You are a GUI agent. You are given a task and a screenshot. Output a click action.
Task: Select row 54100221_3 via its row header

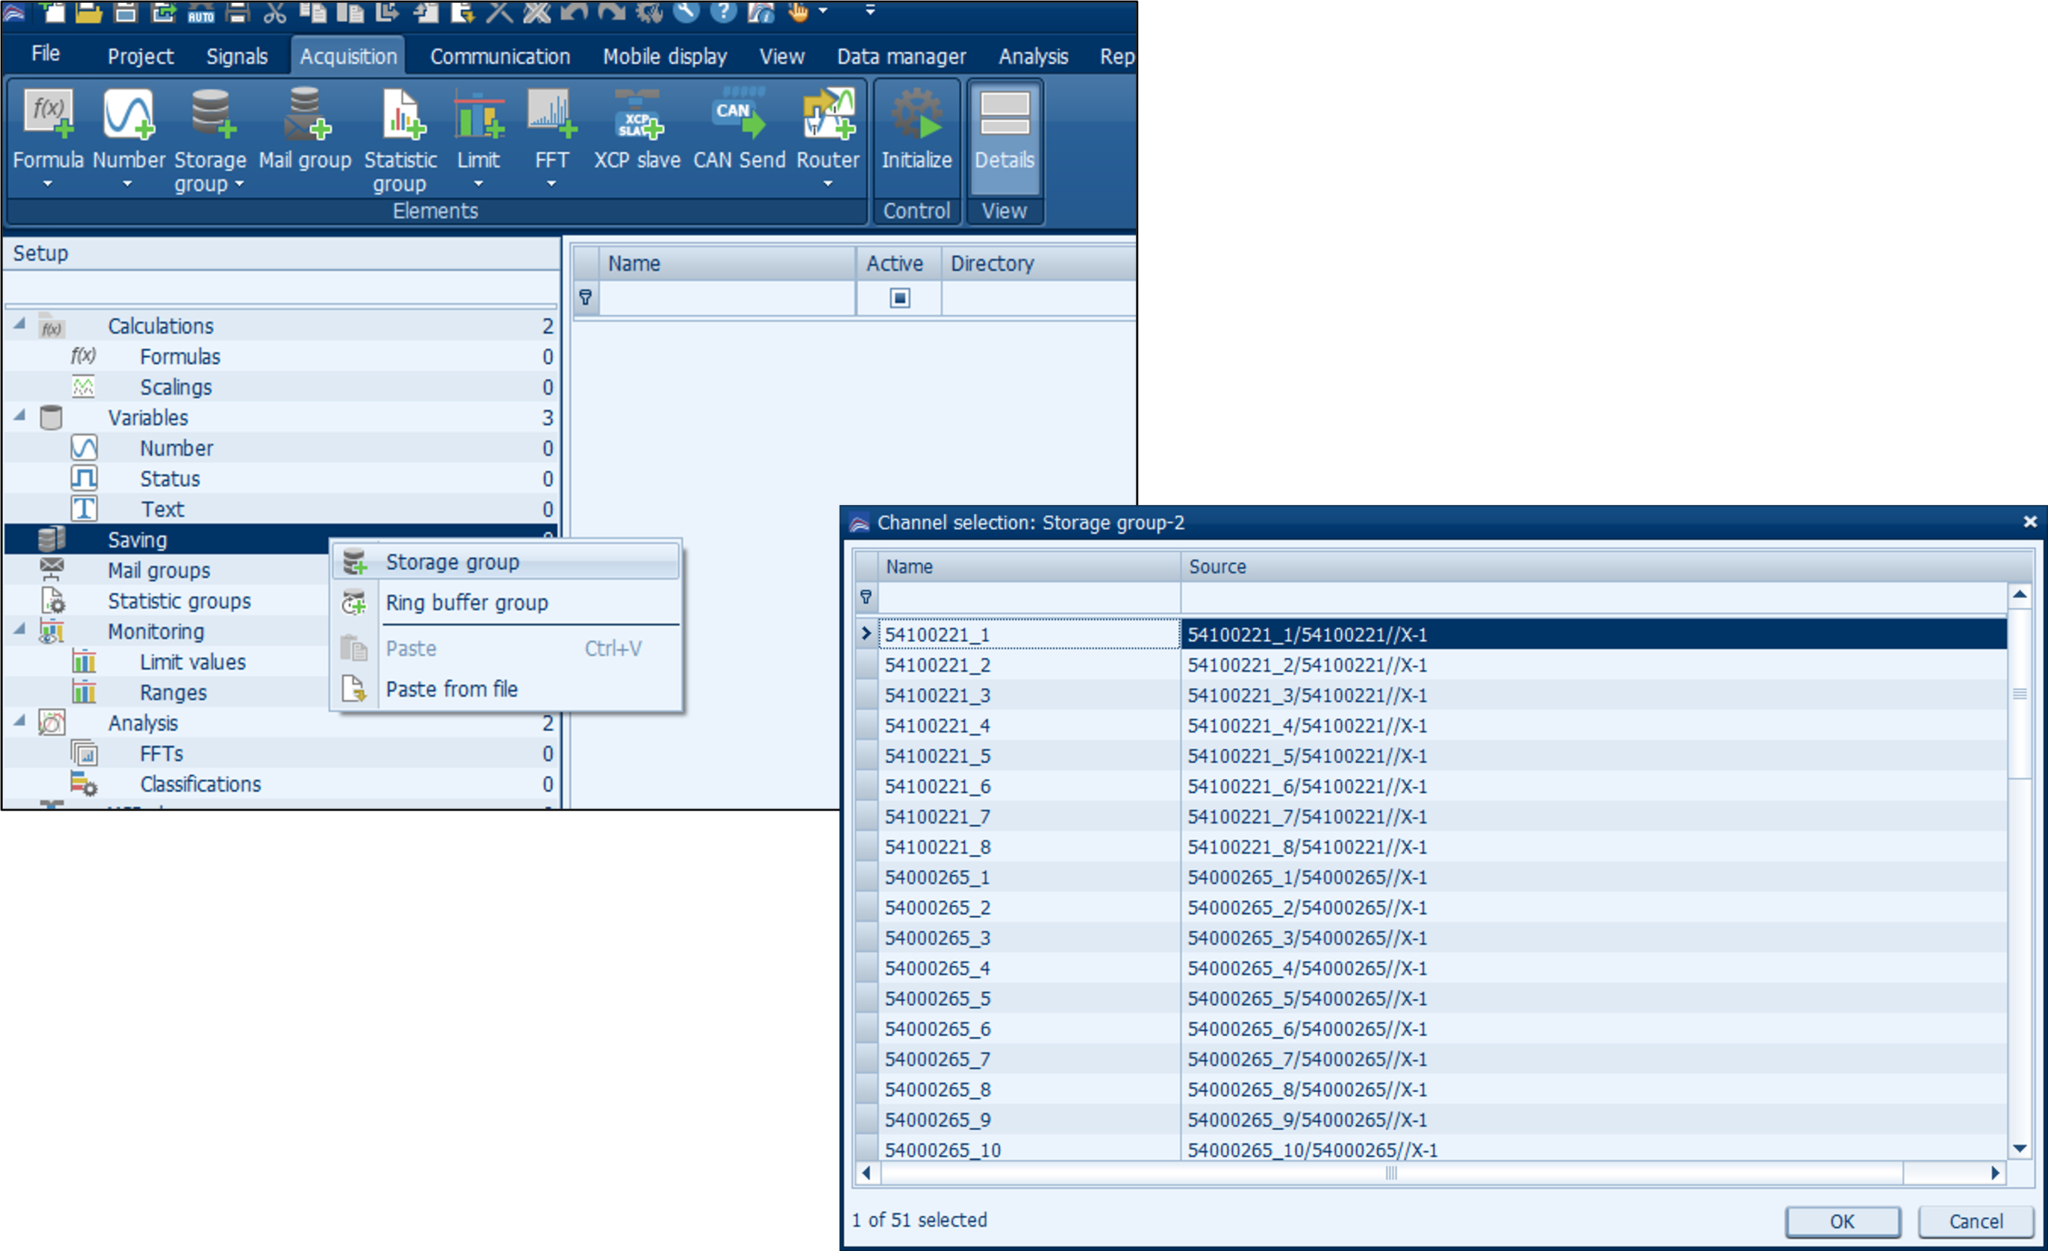(866, 695)
